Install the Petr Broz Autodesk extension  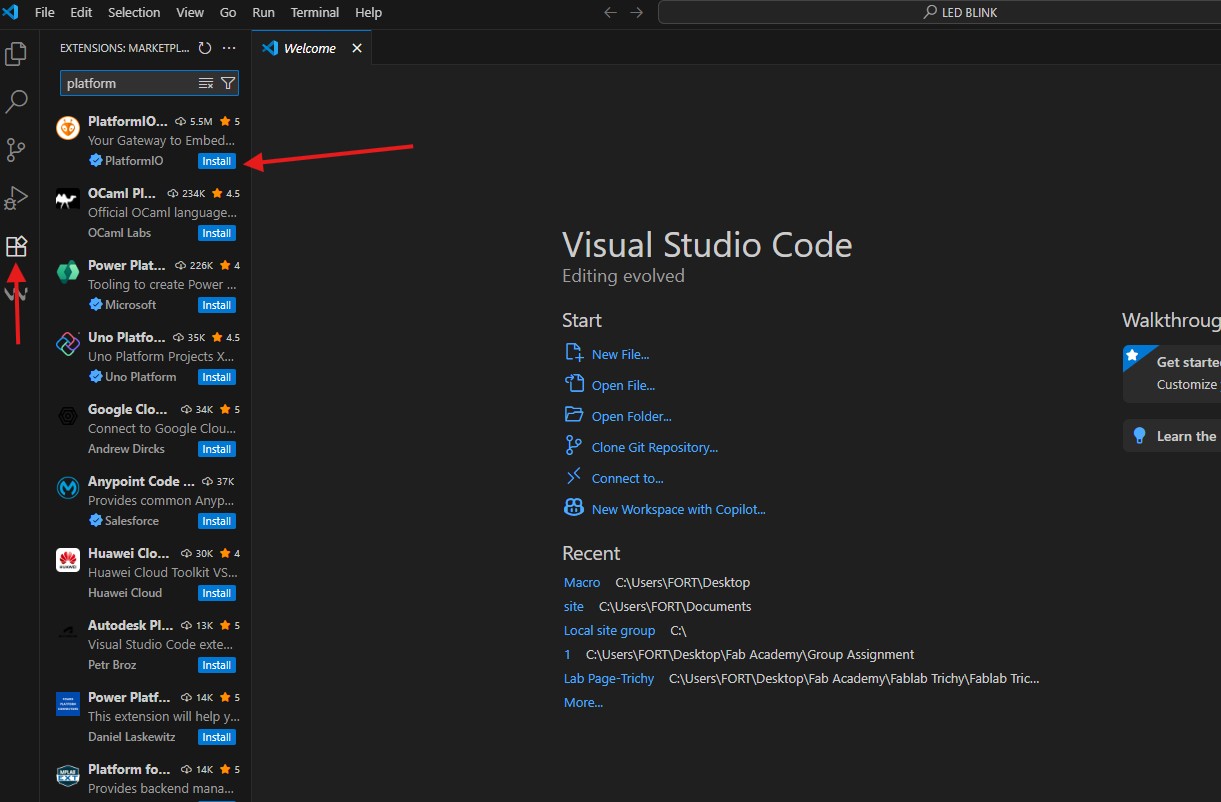(x=217, y=665)
